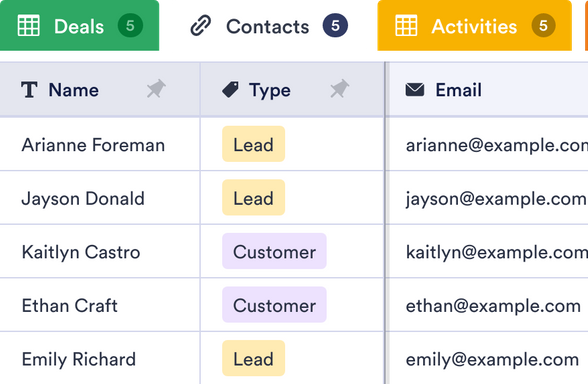Click the Deals tab grid icon
Viewport: 588px width, 384px height.
tap(28, 26)
